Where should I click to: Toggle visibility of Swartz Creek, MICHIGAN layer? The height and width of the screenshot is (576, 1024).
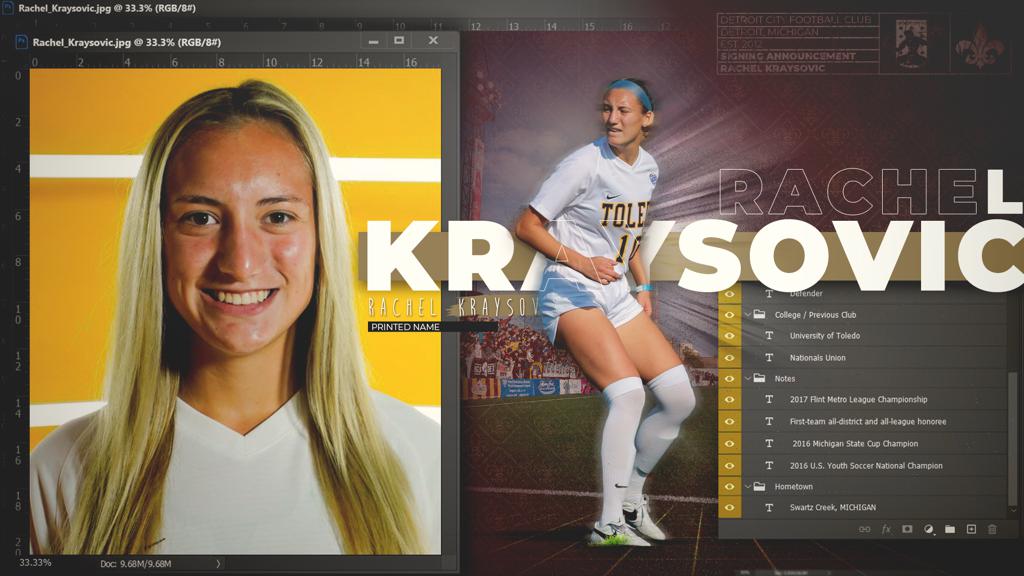coord(729,507)
